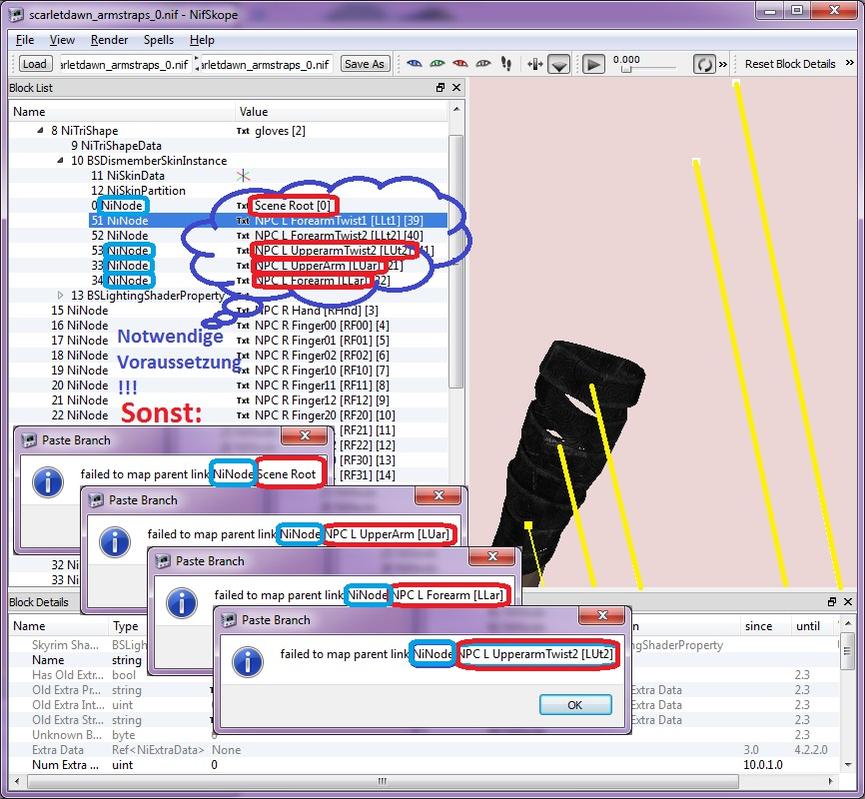Click the Load button
The height and width of the screenshot is (799, 865).
34,64
